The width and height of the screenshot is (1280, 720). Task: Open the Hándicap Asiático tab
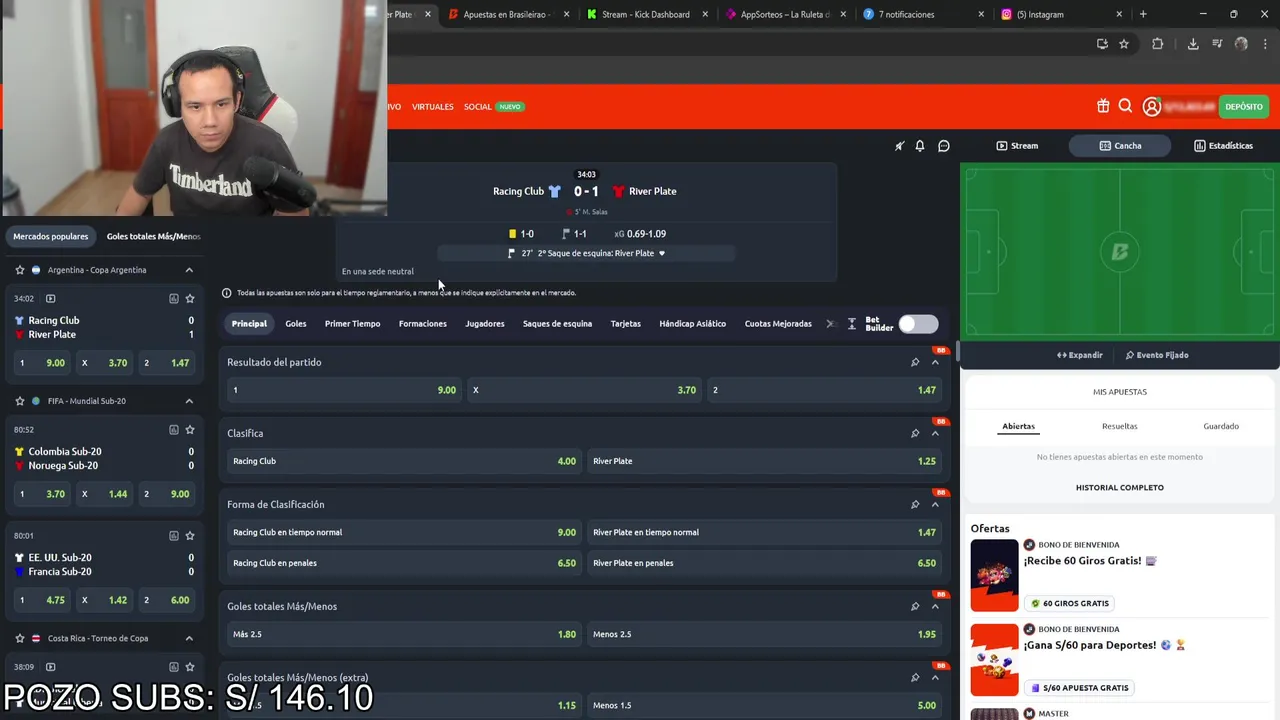click(x=692, y=324)
